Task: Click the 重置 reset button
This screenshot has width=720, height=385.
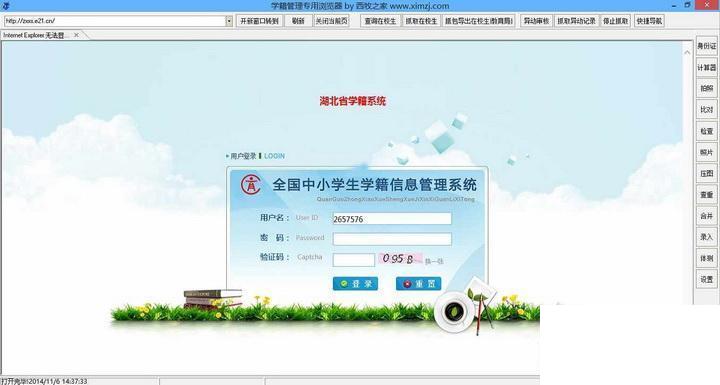Action: [x=418, y=284]
